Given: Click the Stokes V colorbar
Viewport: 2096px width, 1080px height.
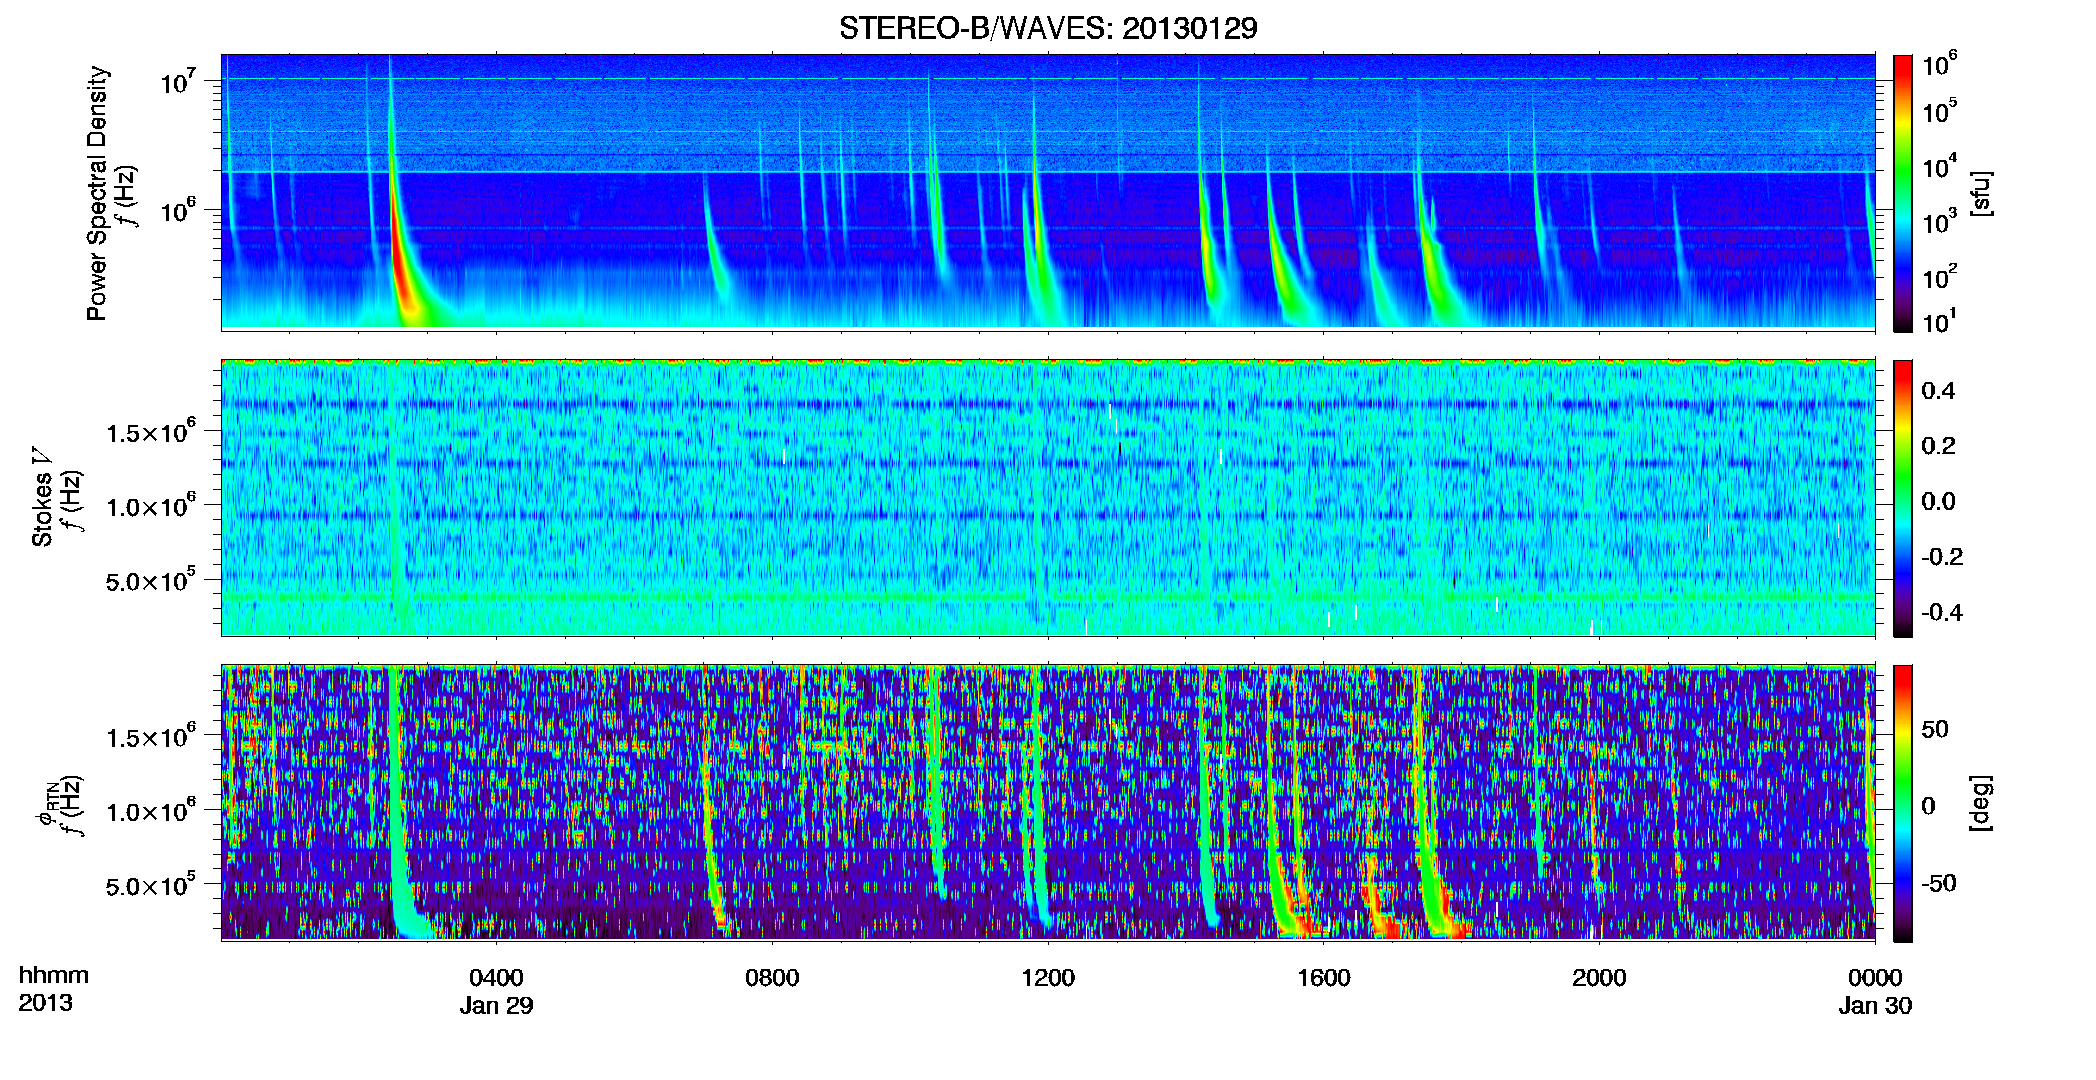Looking at the screenshot, I should point(1903,498).
